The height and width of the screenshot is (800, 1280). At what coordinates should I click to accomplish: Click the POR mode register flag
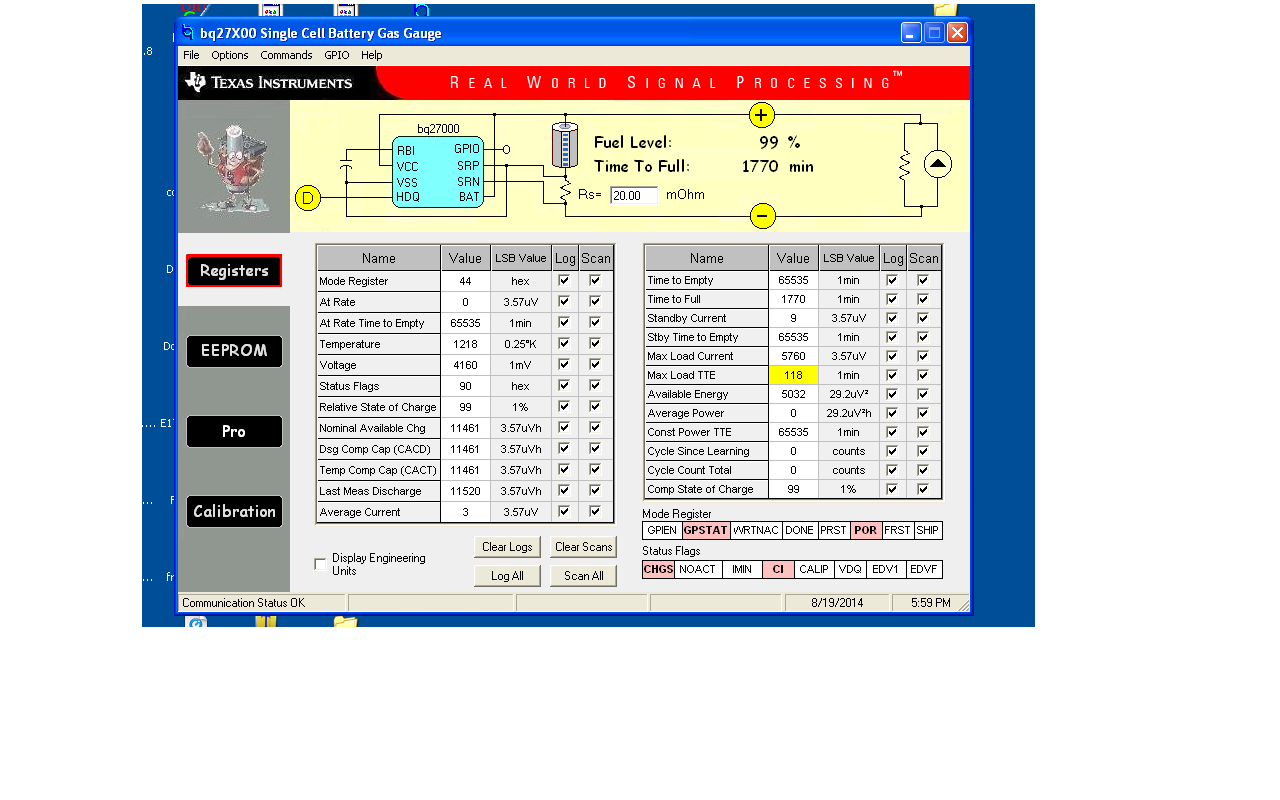[x=866, y=531]
